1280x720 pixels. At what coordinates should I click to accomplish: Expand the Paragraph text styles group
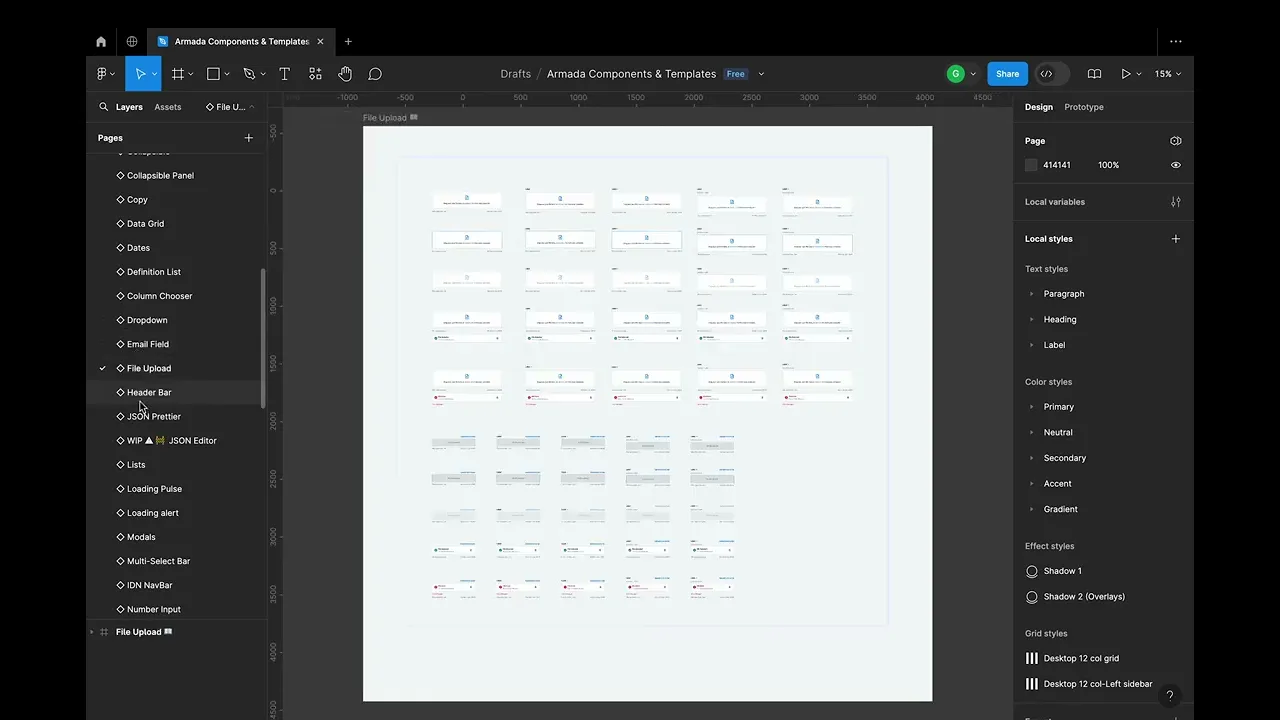click(1032, 294)
